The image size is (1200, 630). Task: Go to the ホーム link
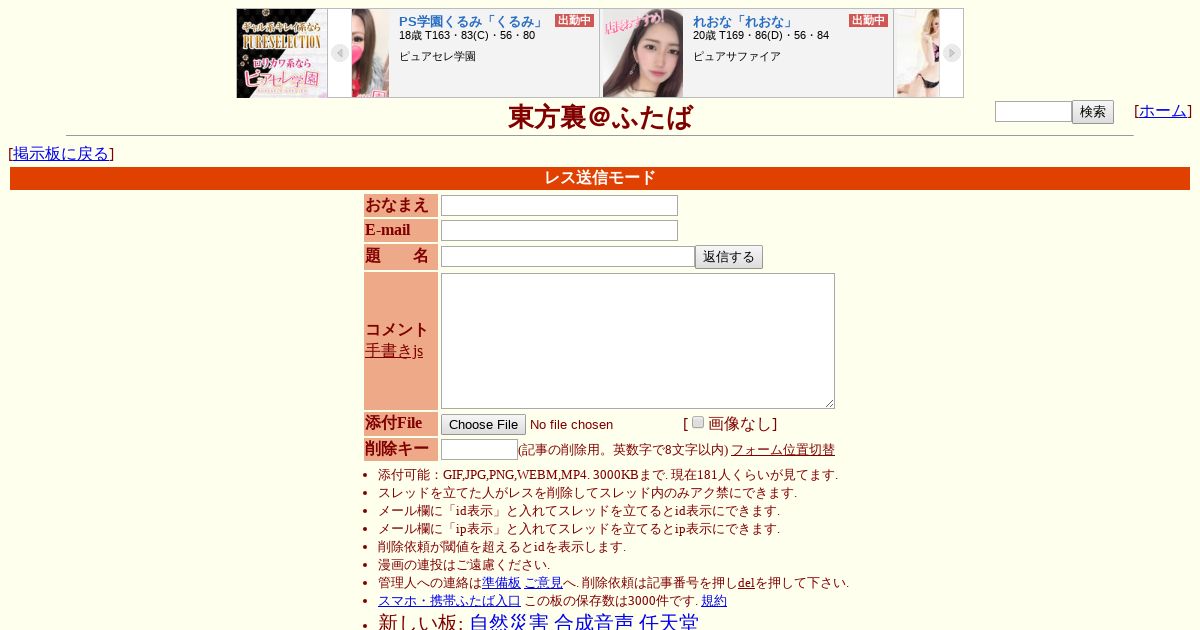pyautogui.click(x=1163, y=111)
